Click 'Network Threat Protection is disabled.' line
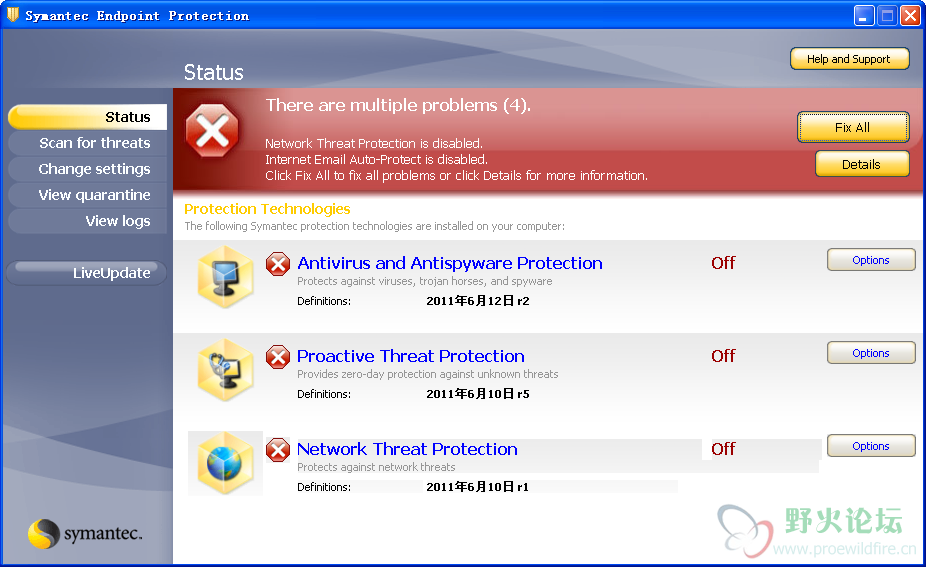926x567 pixels. click(374, 144)
